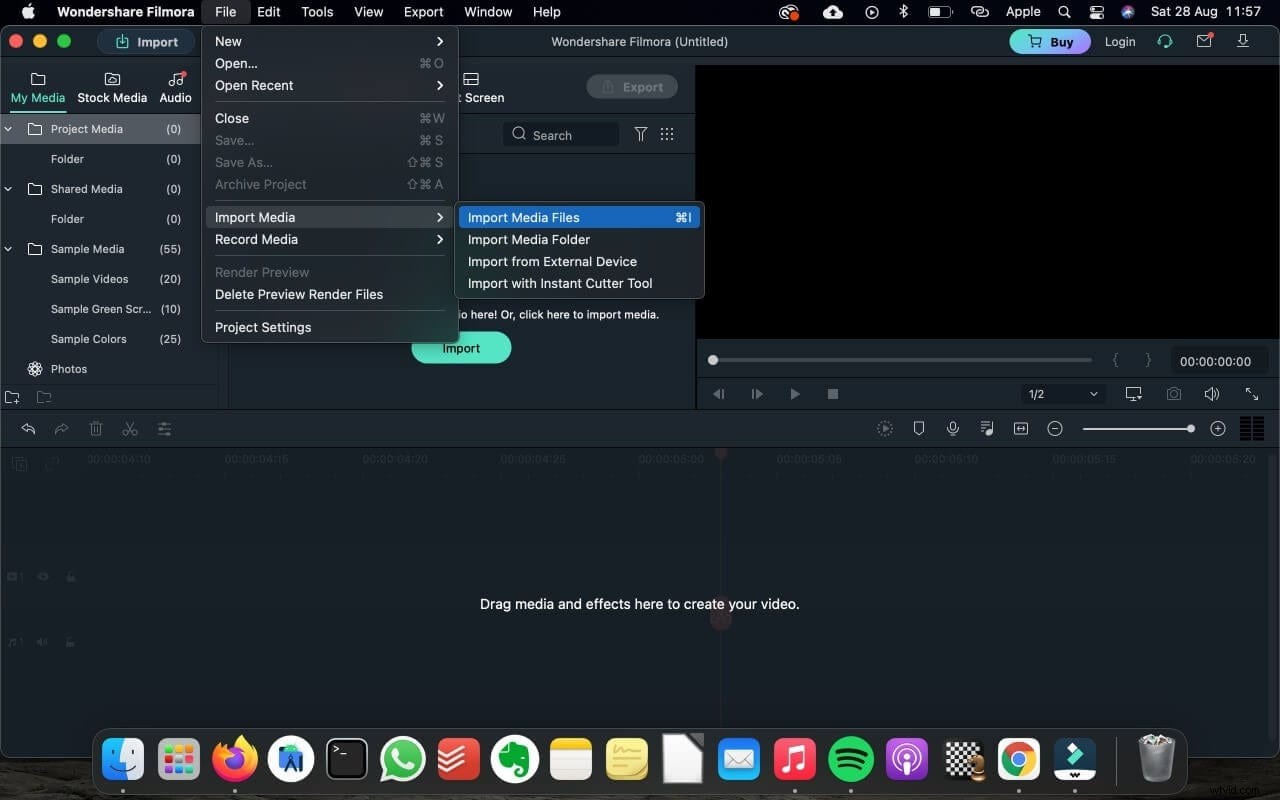Switch media library to grid view

coord(667,134)
